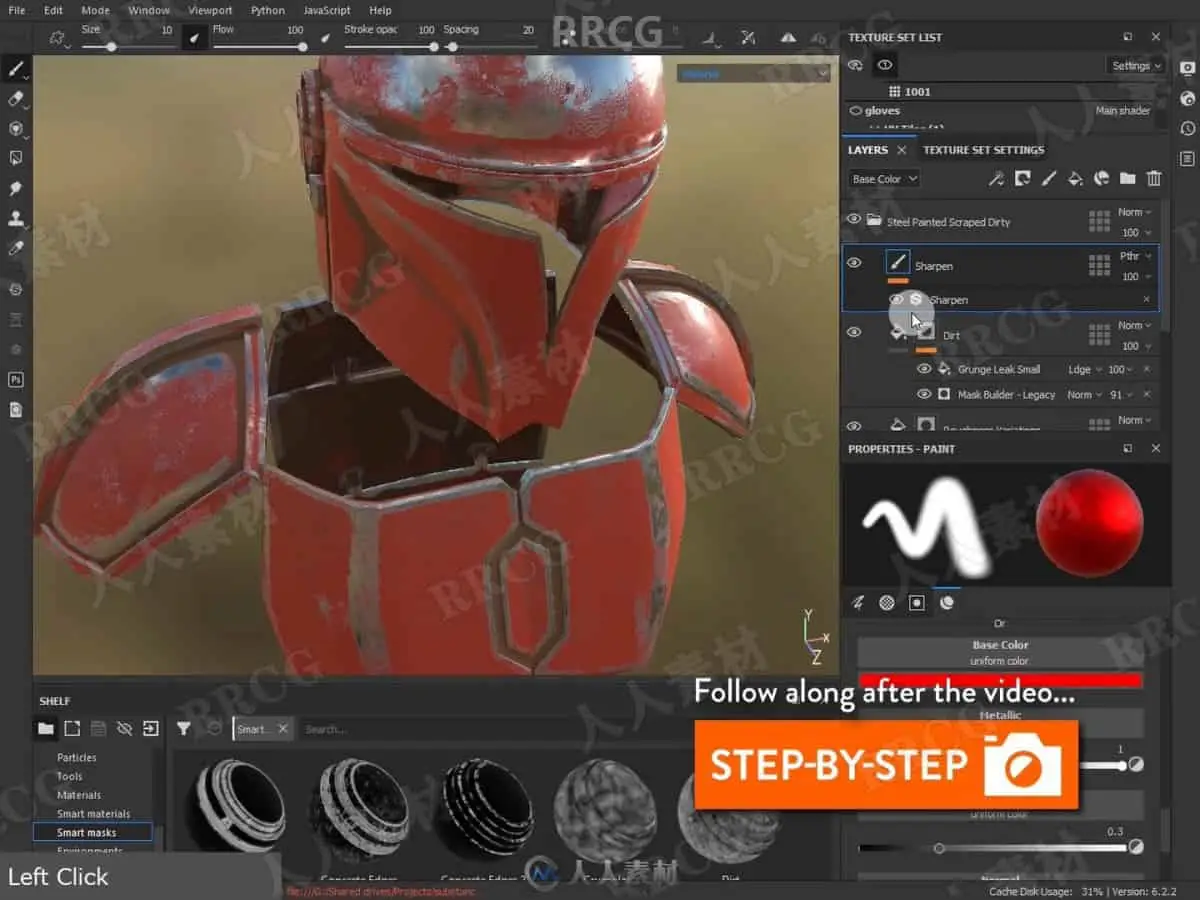Select the Polygon Fill tool
This screenshot has width=1200, height=900.
tap(16, 158)
